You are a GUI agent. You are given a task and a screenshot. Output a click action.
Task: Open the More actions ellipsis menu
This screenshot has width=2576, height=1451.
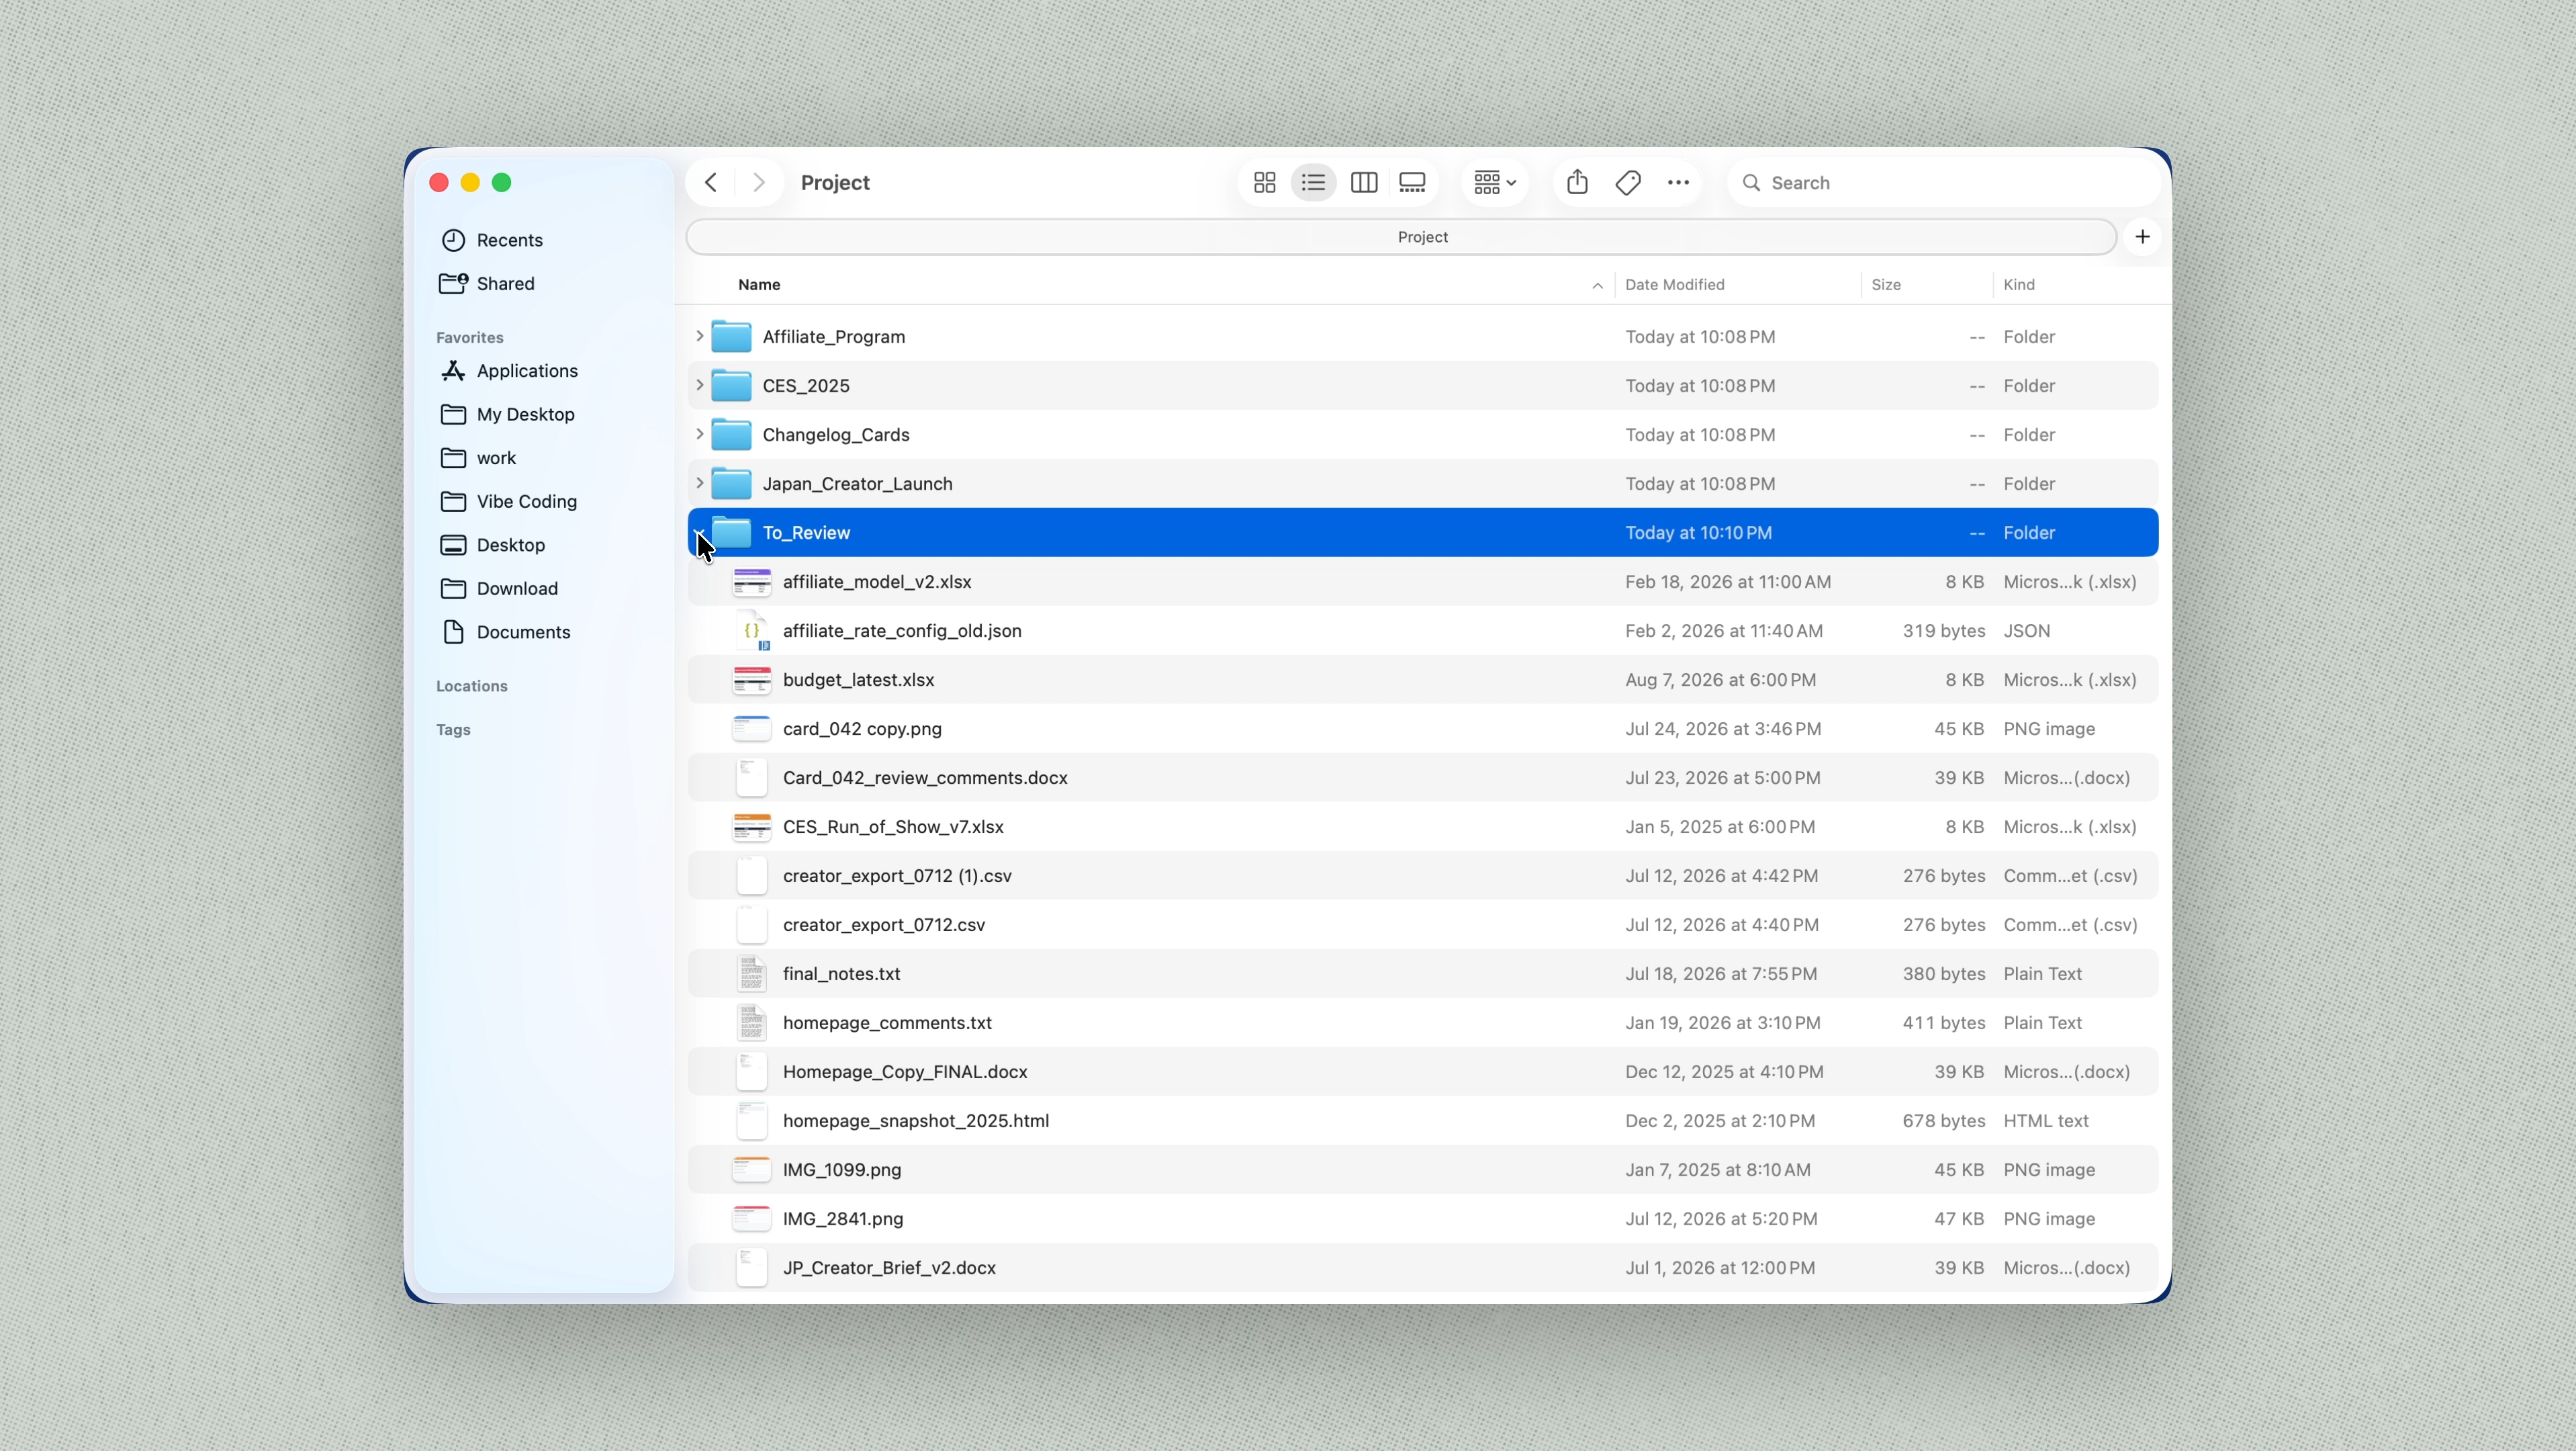click(x=1678, y=182)
